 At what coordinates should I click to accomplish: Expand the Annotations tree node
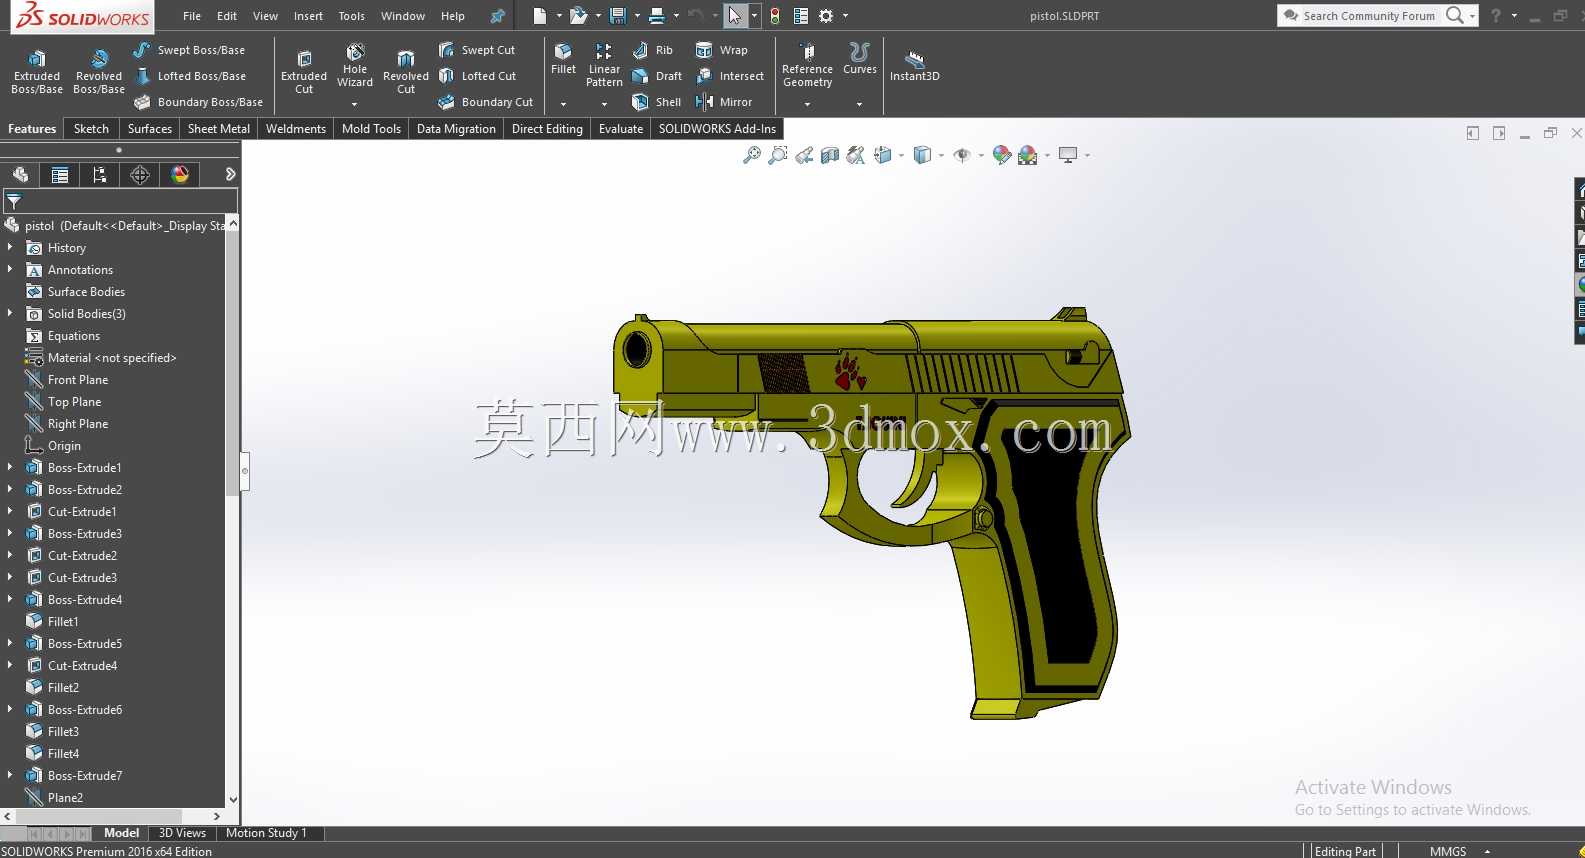10,269
